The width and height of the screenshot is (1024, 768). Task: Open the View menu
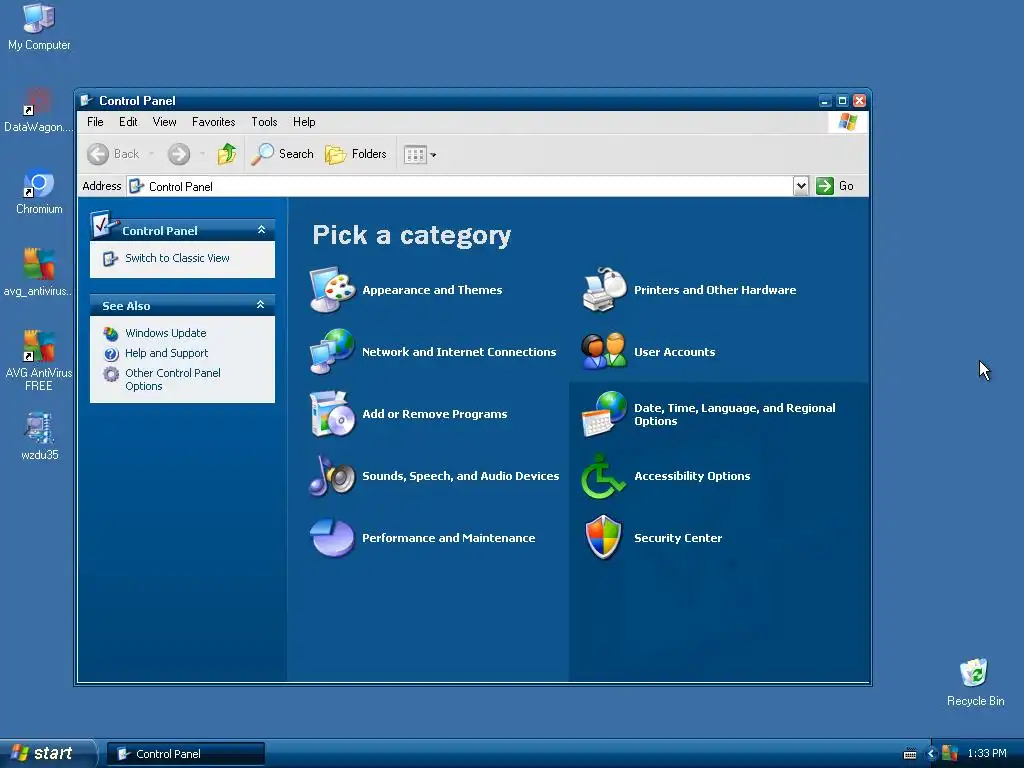click(x=165, y=122)
